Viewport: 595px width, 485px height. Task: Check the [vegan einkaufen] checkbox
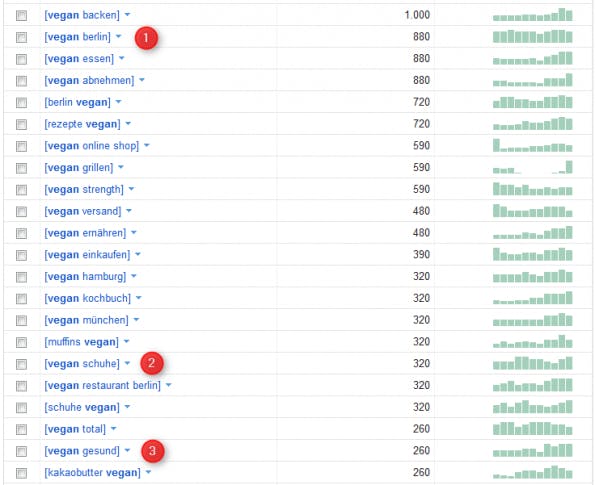[21, 255]
